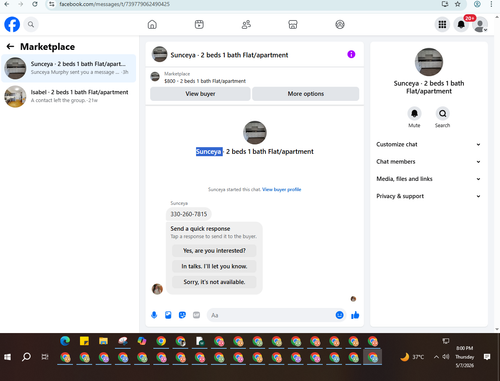500x381 pixels.
Task: Open the clock showing 8:00 PM Thursday
Action: click(x=465, y=357)
